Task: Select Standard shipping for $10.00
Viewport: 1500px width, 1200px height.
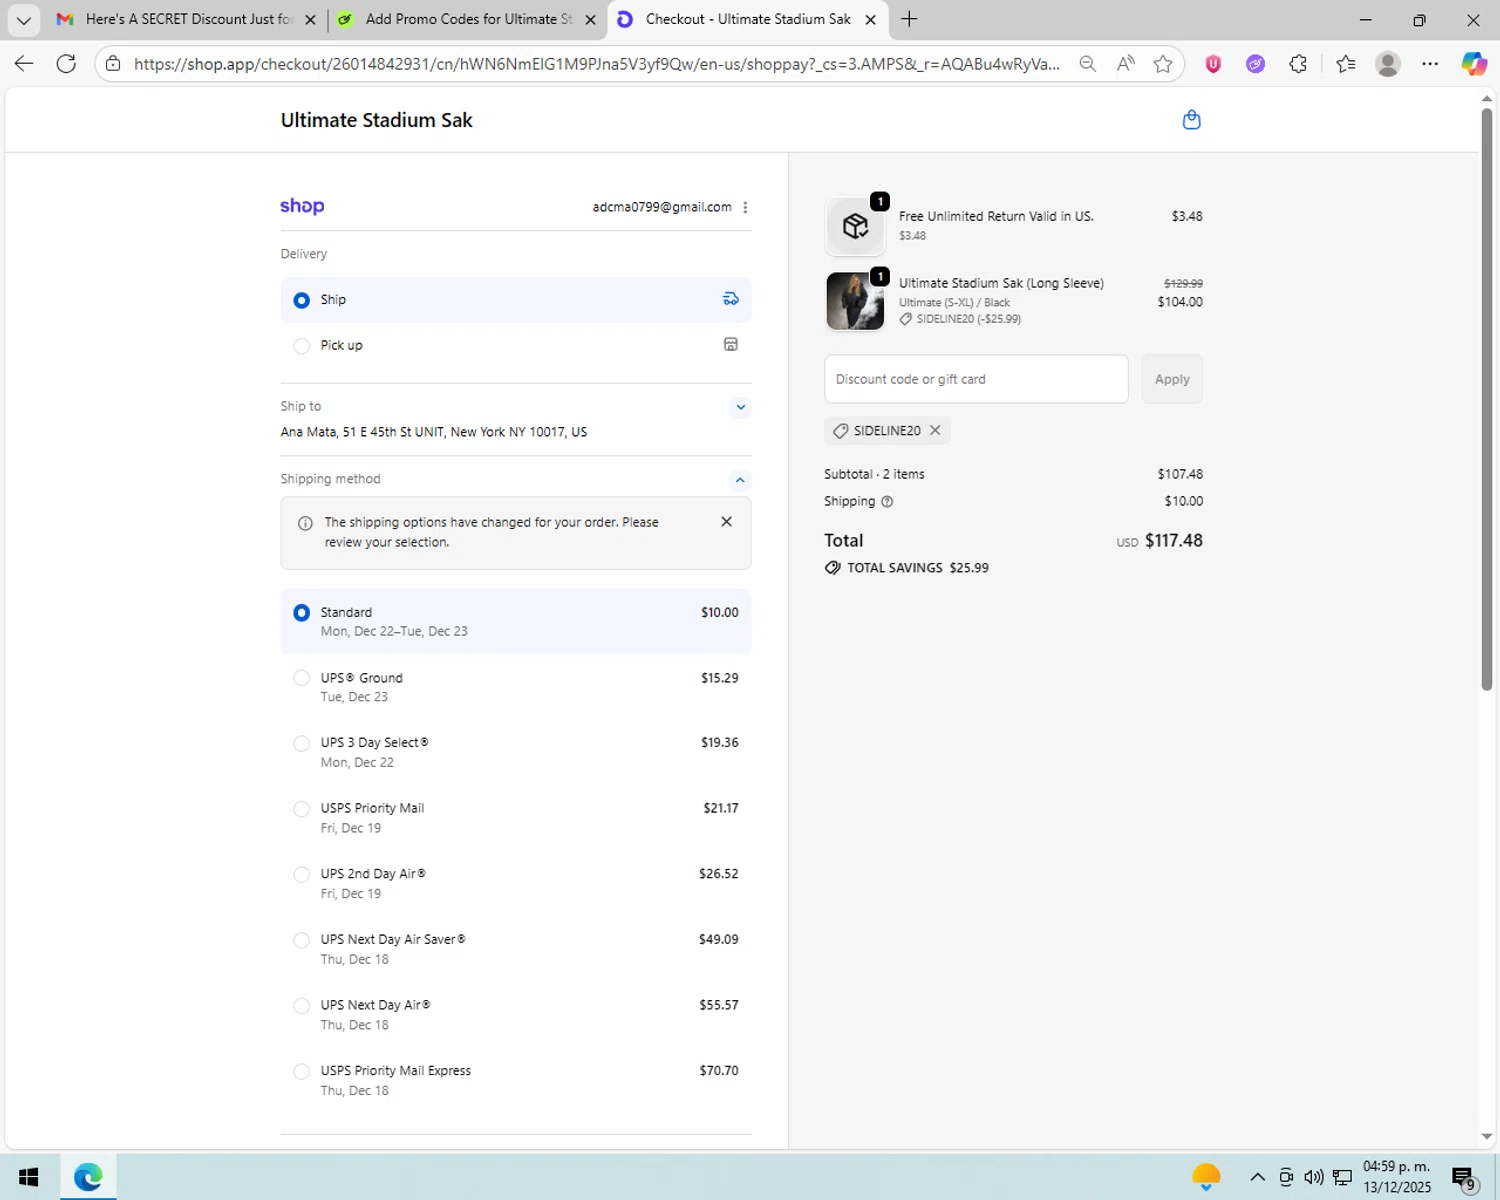Action: 516,621
